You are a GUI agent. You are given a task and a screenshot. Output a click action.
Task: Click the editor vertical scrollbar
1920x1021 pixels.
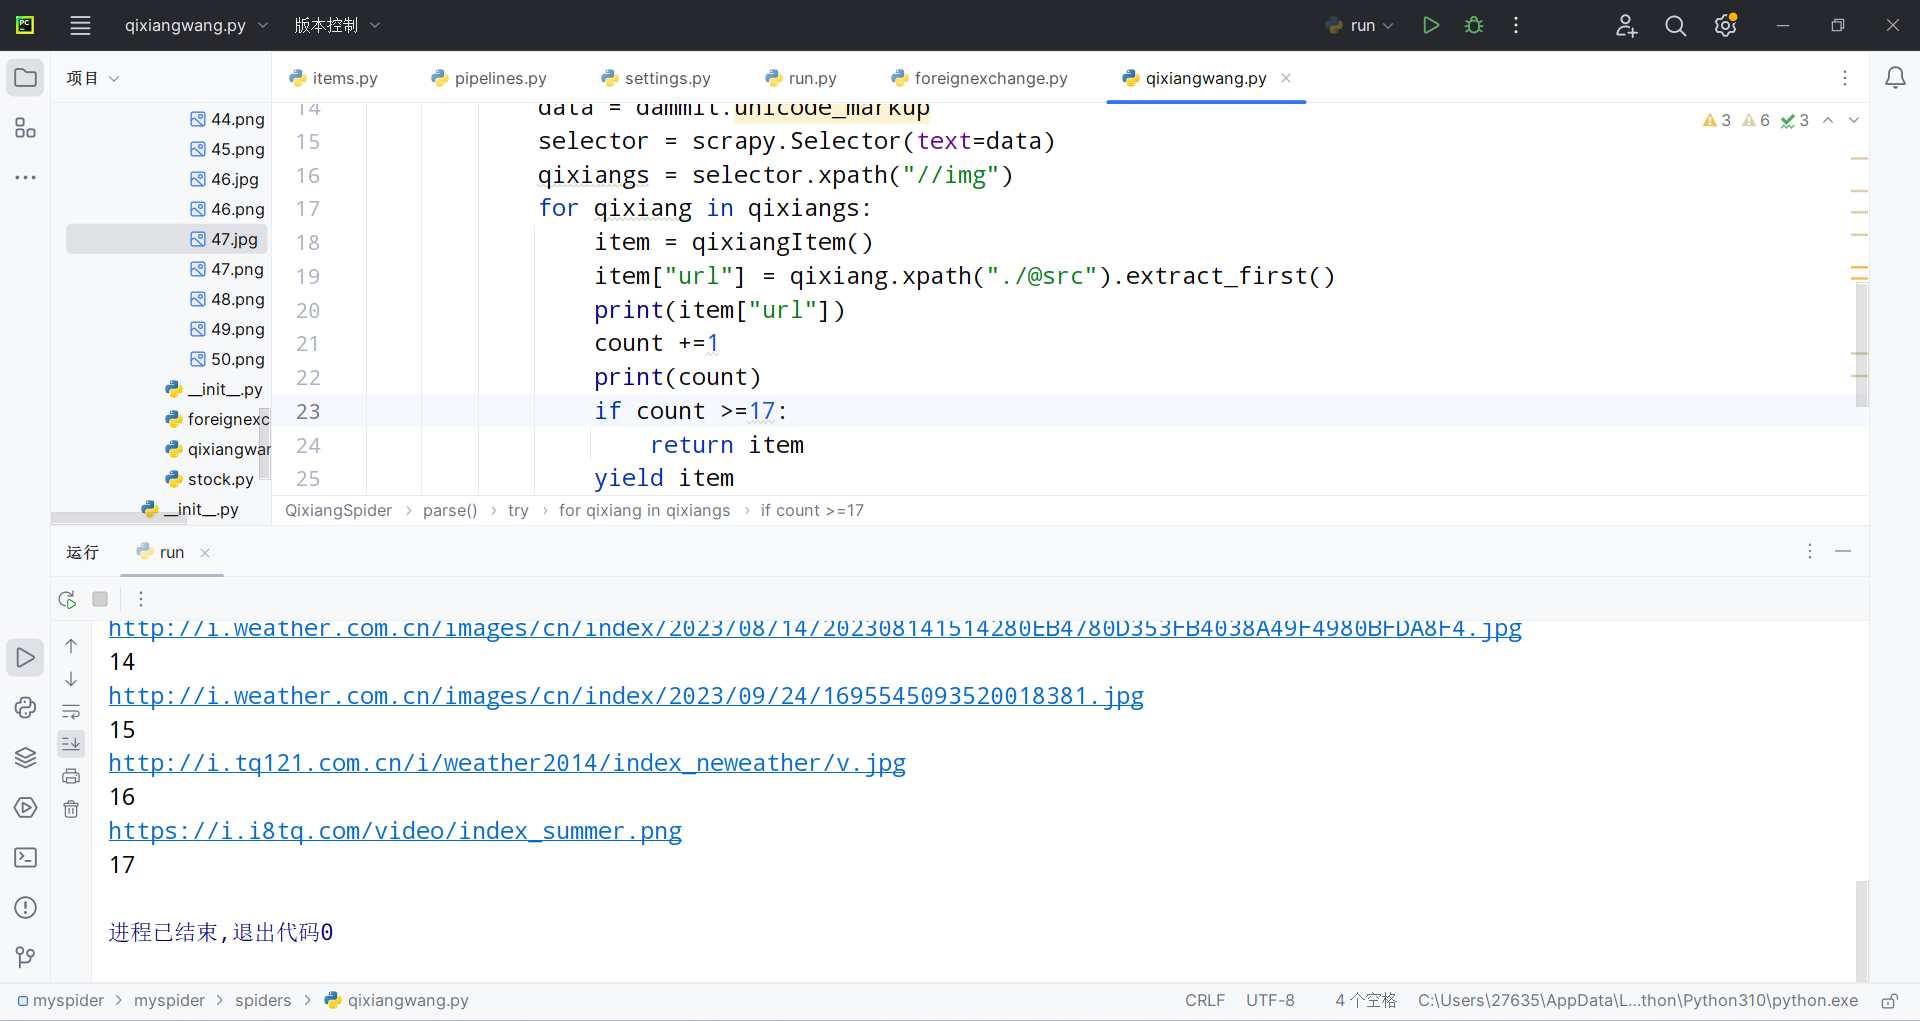1861,345
